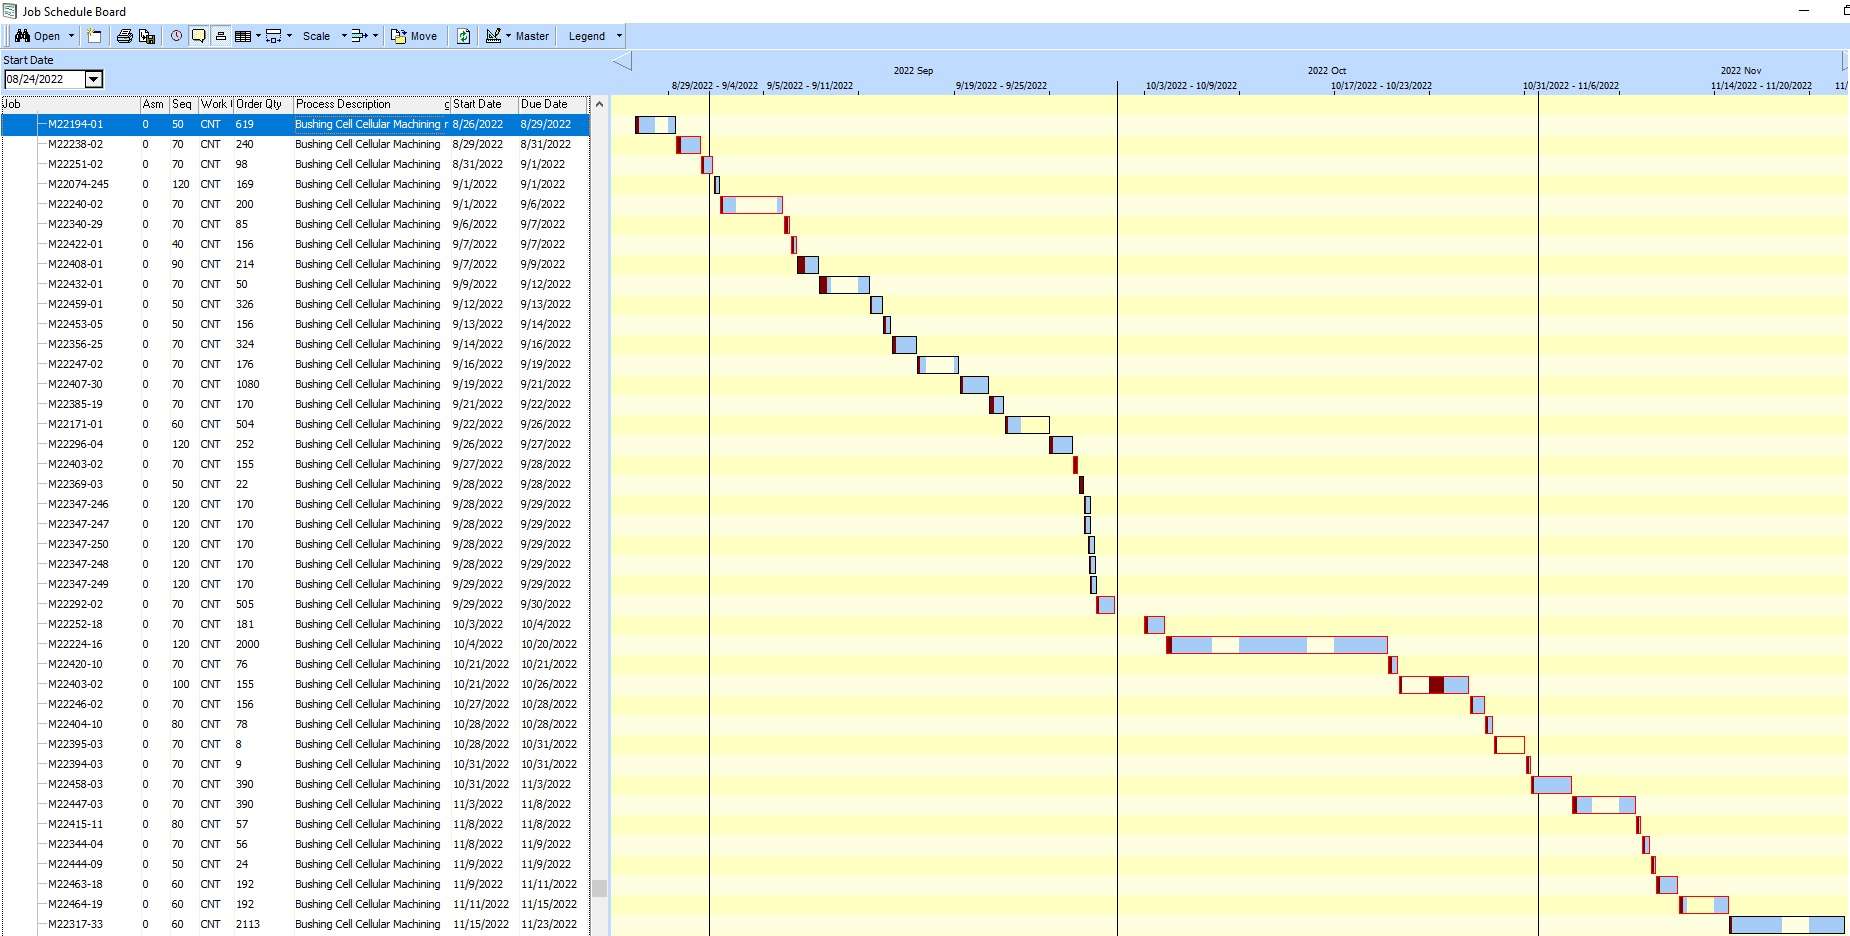
Task: Expand the Legend dropdown arrow
Action: tap(619, 36)
